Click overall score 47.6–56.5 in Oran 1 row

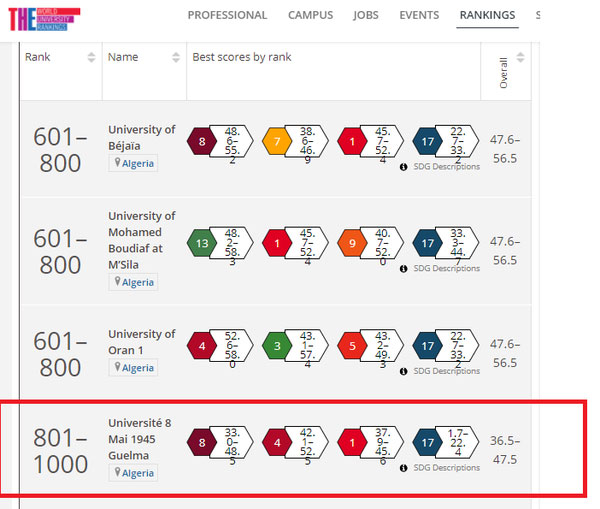pos(505,353)
